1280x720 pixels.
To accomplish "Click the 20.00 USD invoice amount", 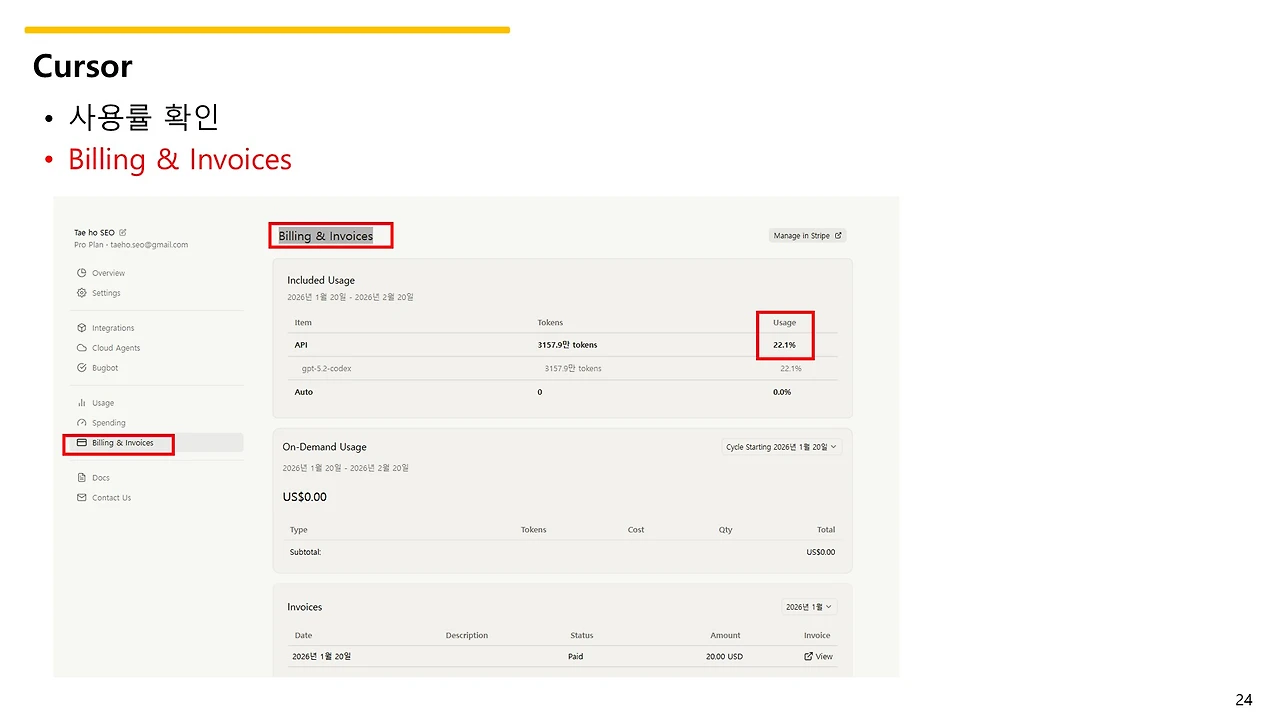I will coord(724,657).
